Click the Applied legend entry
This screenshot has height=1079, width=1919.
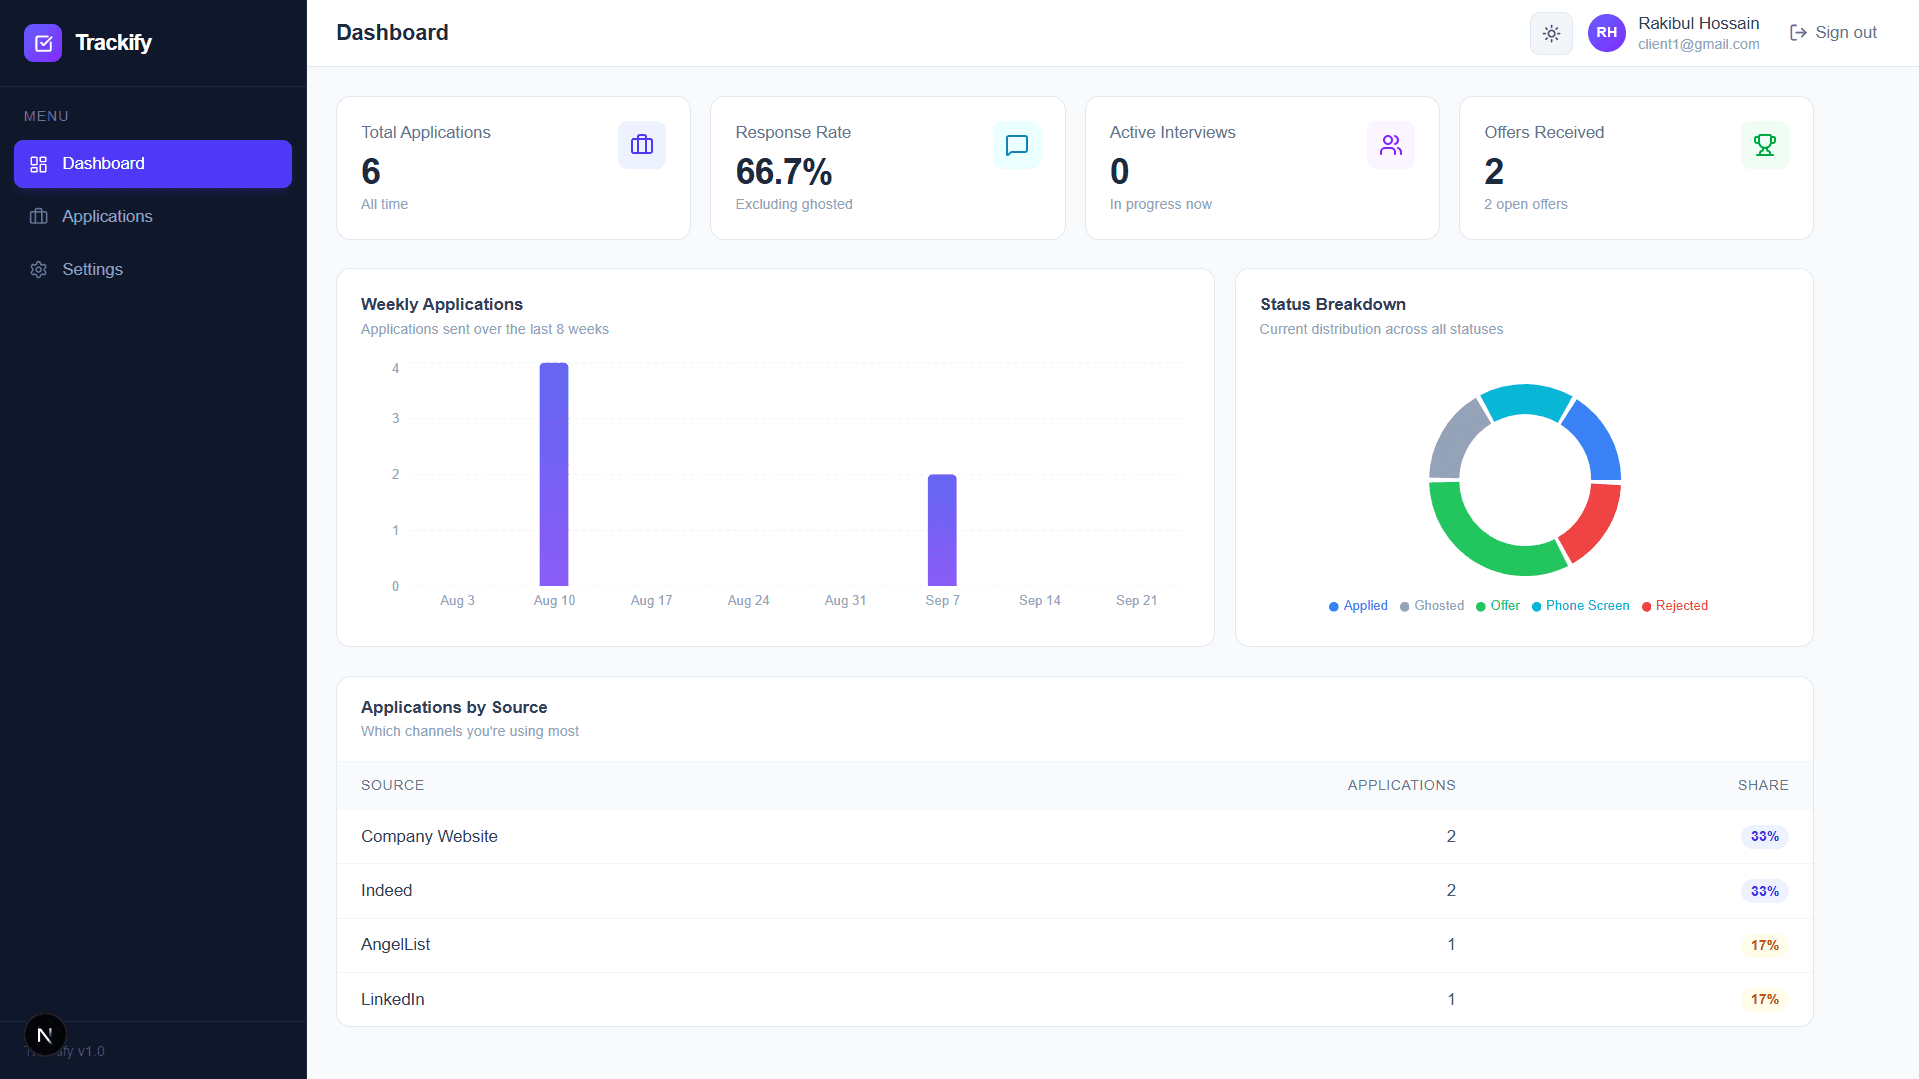click(x=1358, y=606)
